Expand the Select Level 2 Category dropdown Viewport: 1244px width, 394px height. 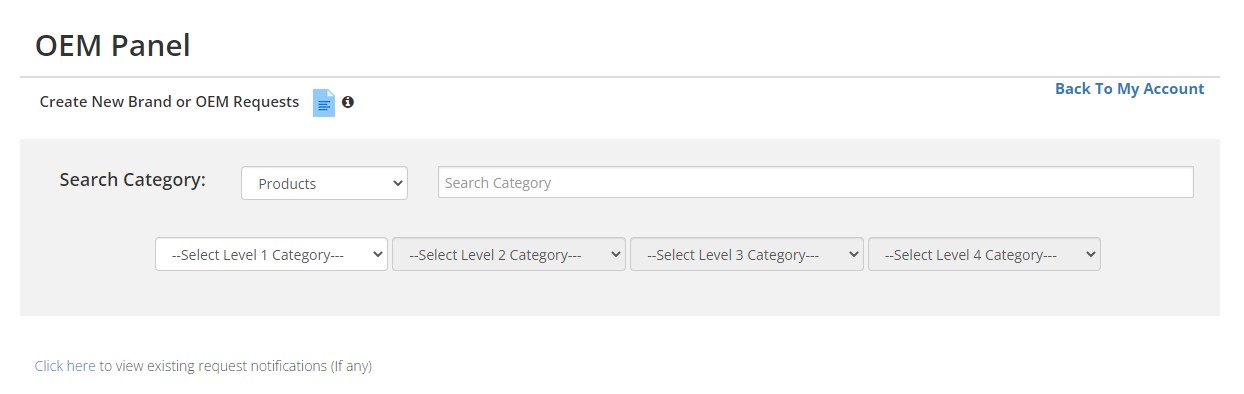tap(509, 254)
